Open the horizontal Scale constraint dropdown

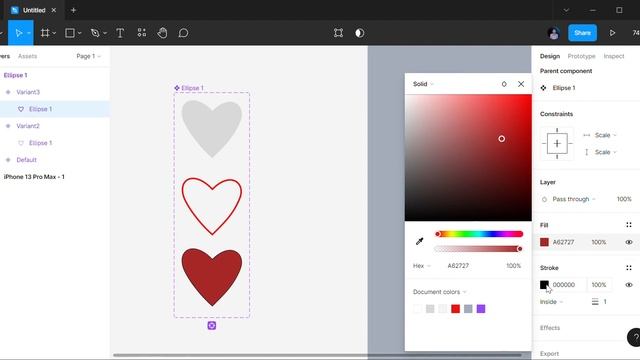pos(605,135)
